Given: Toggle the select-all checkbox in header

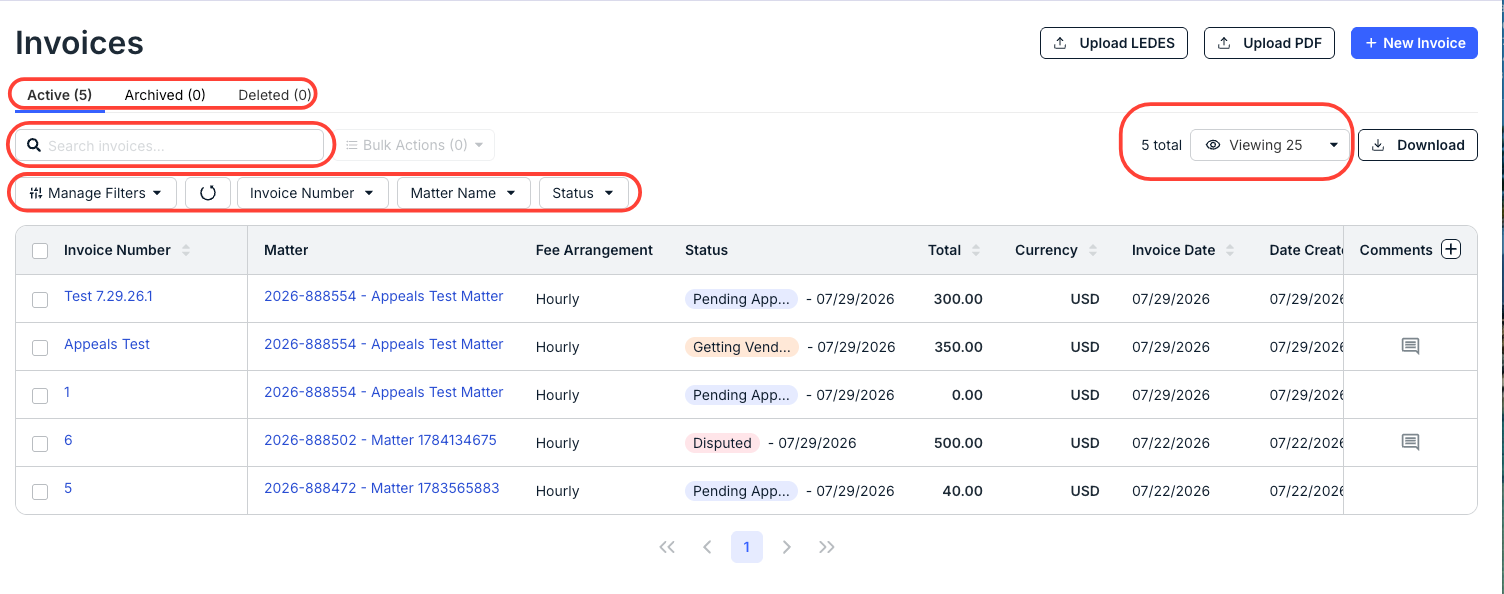Looking at the screenshot, I should [40, 251].
